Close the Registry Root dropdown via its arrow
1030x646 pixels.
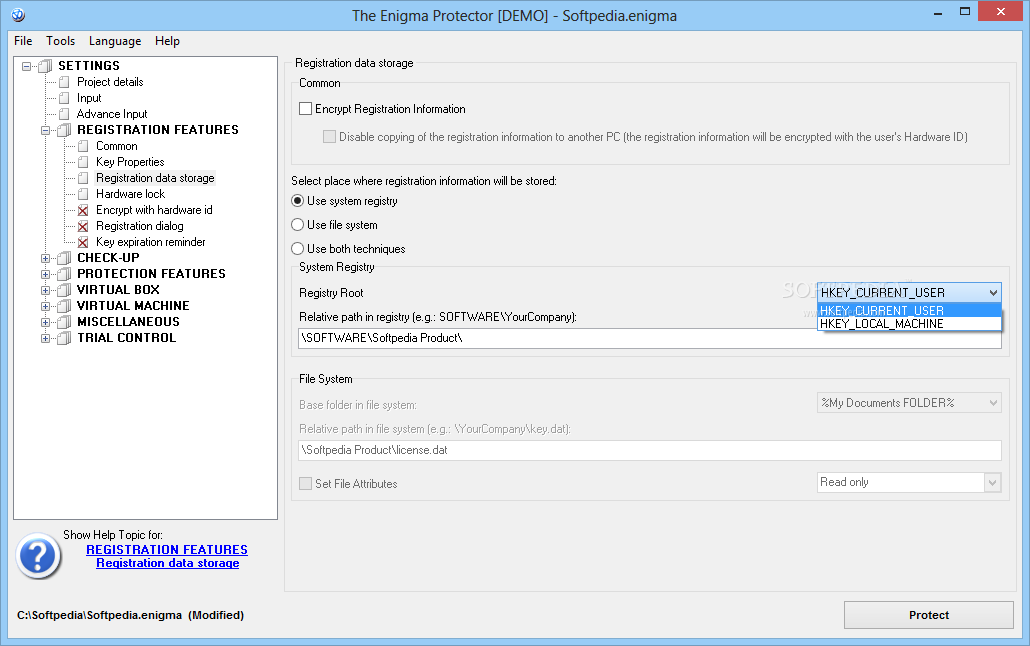993,292
